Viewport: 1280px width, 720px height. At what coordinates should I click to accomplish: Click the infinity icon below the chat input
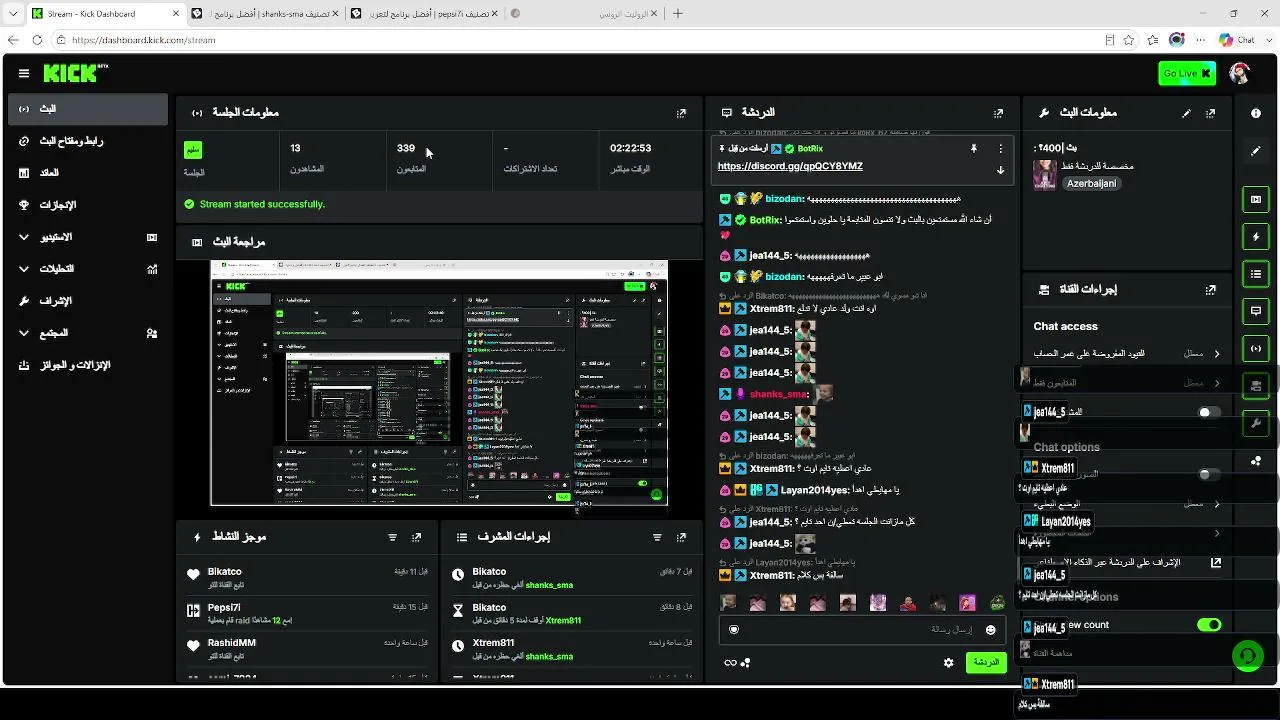730,662
